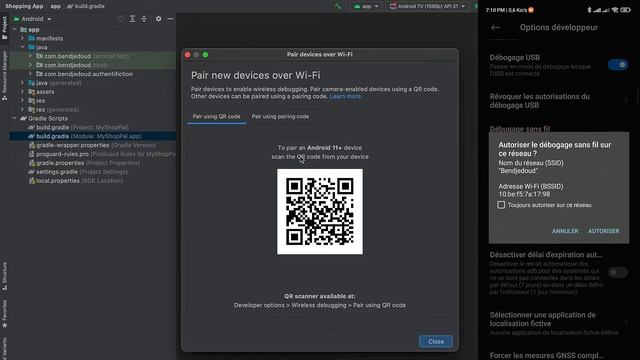Viewport: 640px width, 360px height.
Task: Open the app run configuration dropdown
Action: tap(366, 6)
